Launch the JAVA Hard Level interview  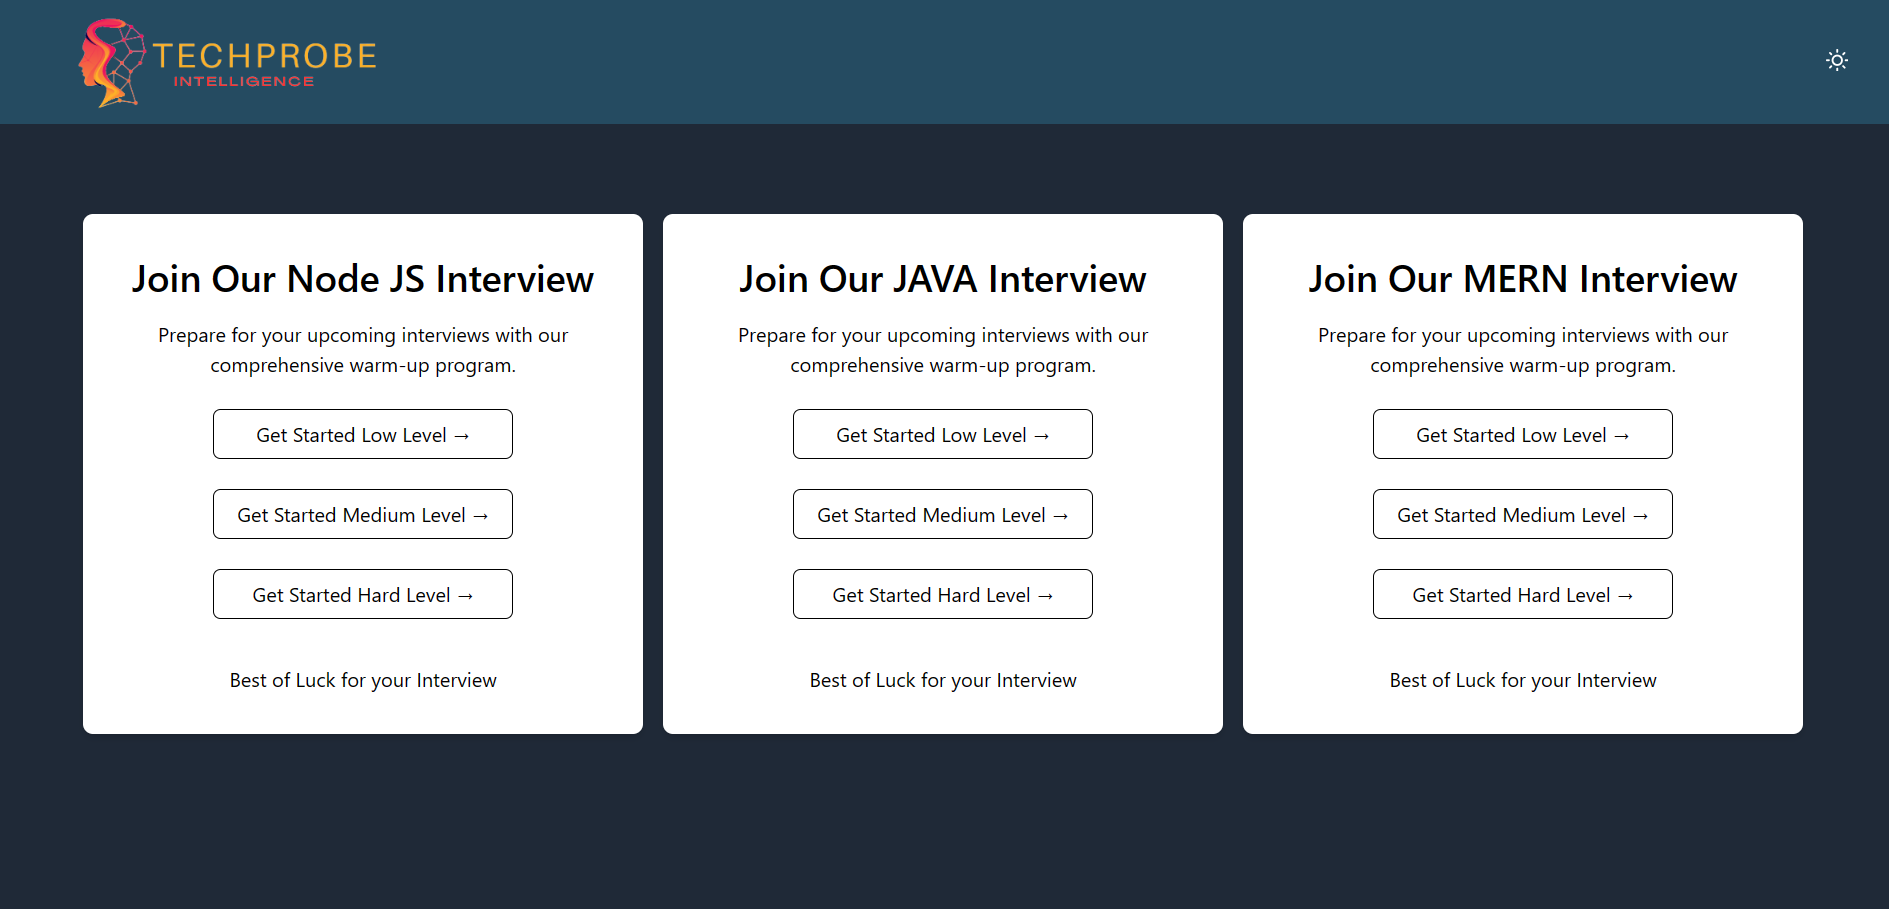click(x=942, y=595)
